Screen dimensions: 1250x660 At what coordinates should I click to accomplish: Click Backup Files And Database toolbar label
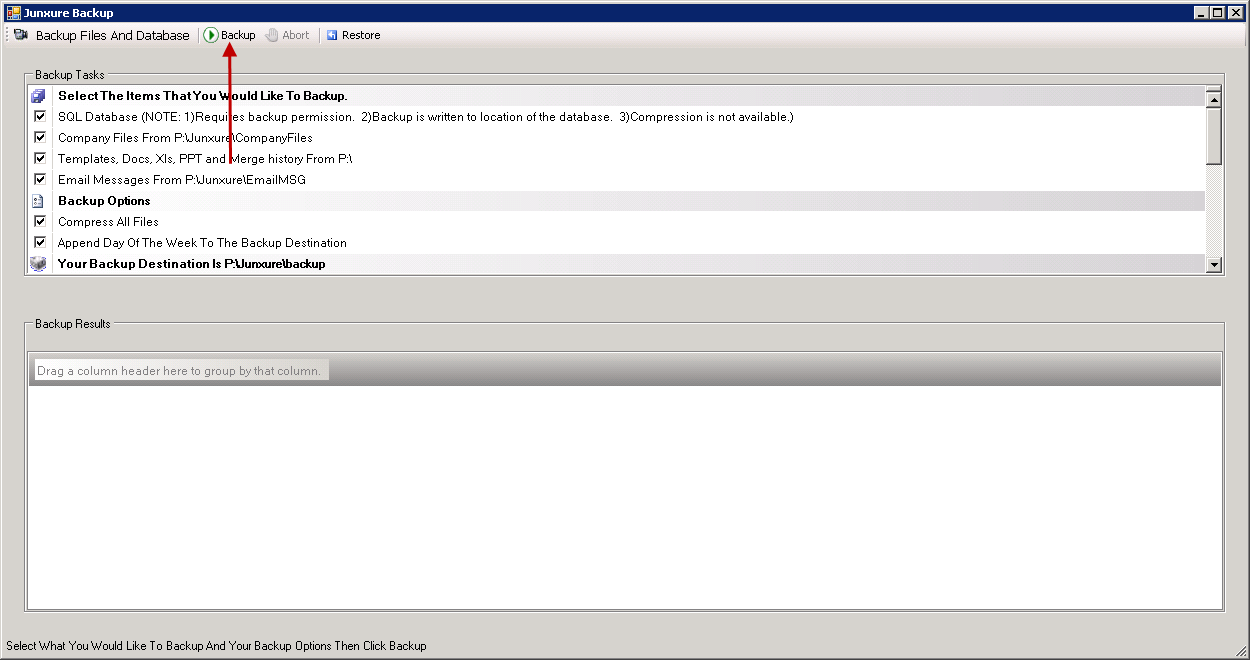coord(112,35)
